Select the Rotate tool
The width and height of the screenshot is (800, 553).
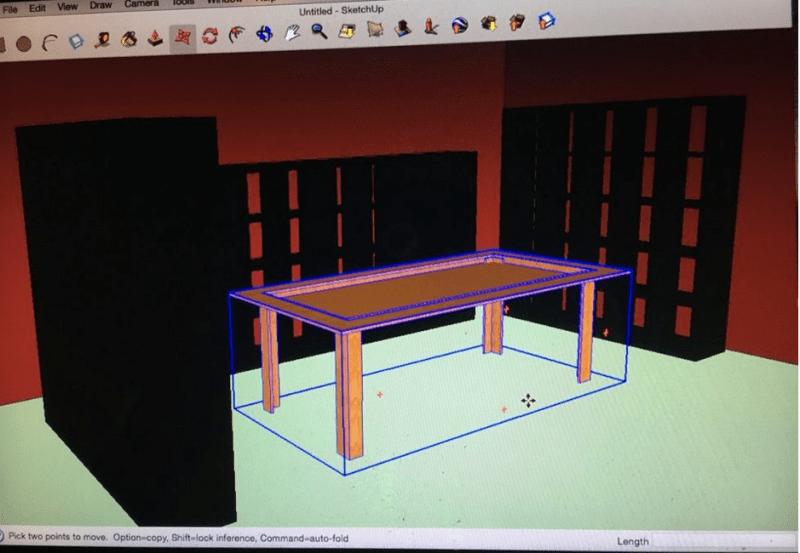tap(209, 36)
